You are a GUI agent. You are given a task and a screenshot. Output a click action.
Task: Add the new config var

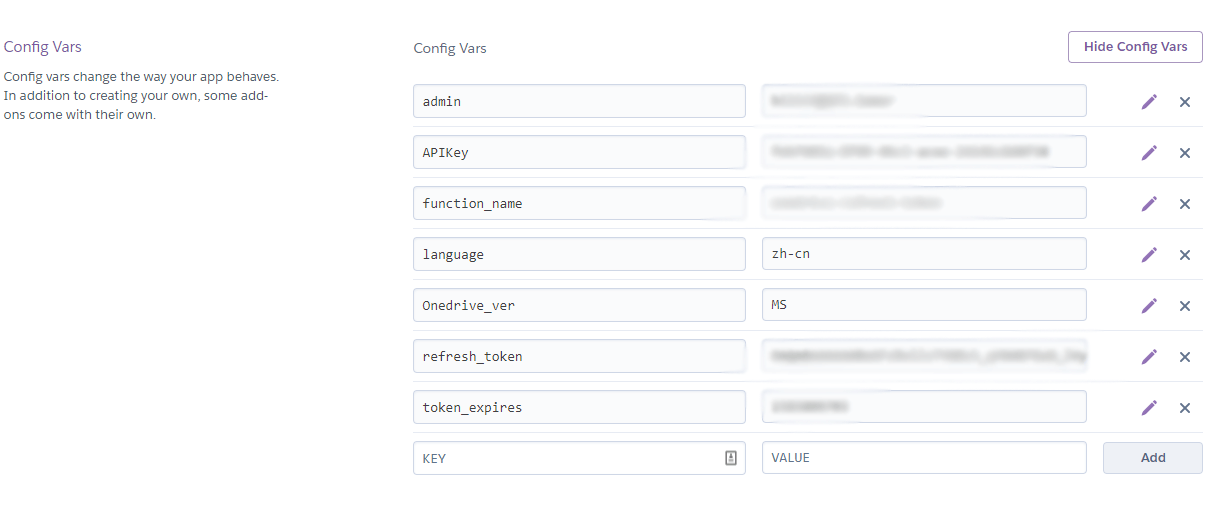tap(1153, 458)
